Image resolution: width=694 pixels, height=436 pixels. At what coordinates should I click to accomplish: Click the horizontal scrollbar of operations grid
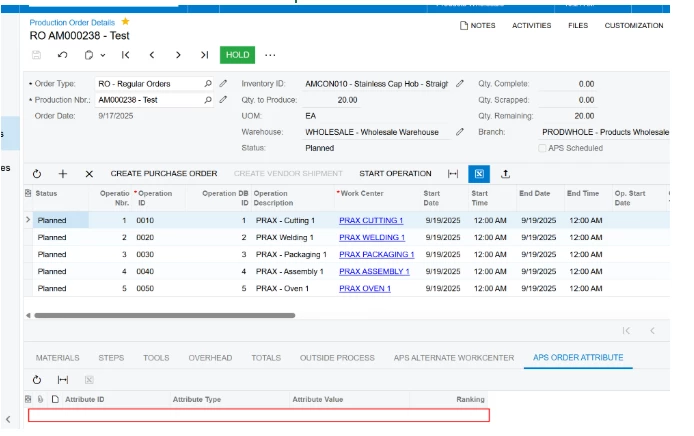(165, 316)
